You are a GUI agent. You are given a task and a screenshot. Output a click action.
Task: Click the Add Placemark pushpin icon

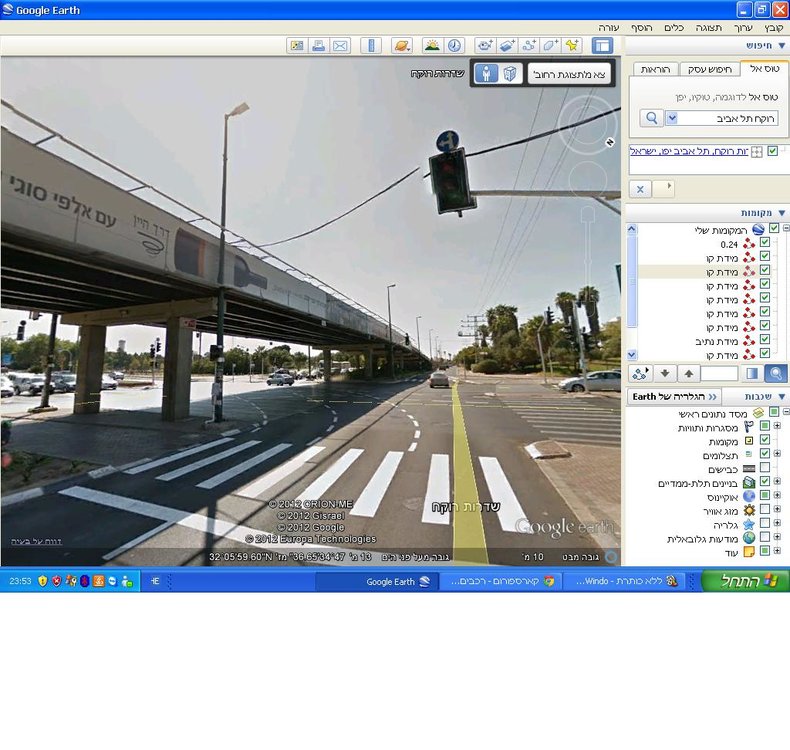click(x=572, y=46)
